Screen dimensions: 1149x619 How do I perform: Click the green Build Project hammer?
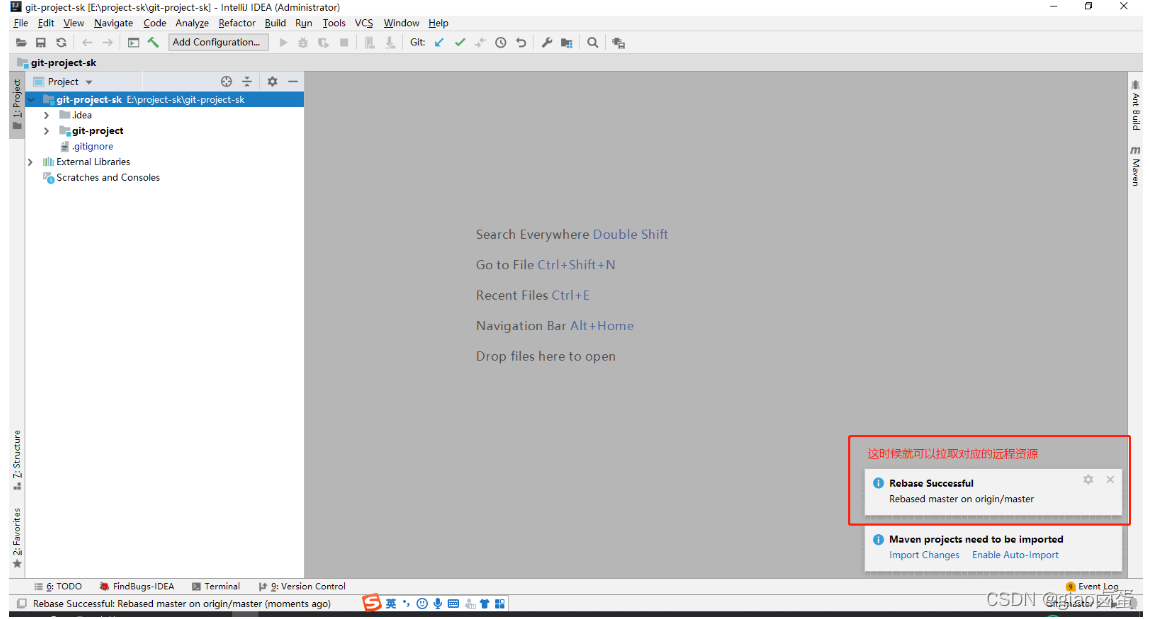point(153,42)
